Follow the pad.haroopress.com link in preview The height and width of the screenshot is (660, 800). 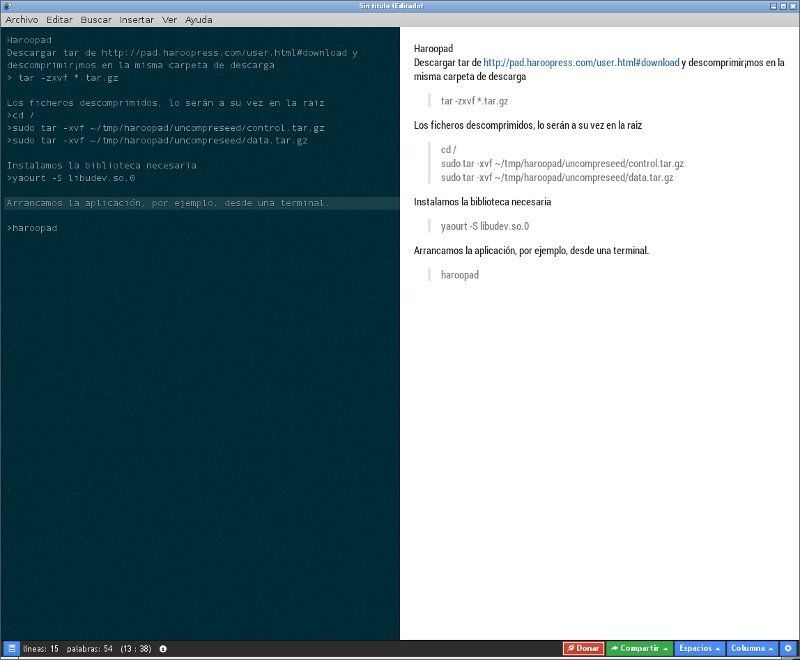point(581,62)
